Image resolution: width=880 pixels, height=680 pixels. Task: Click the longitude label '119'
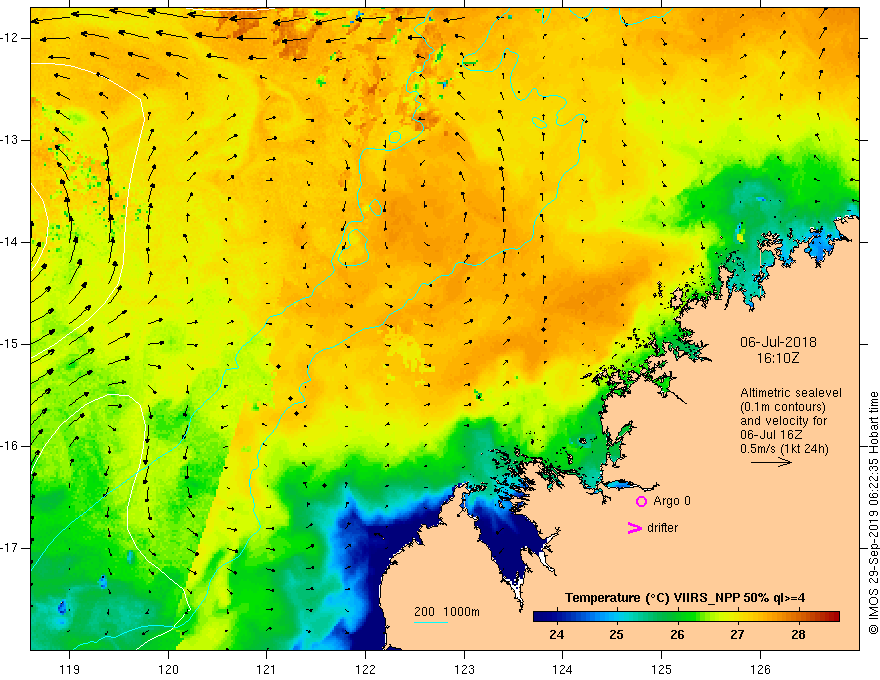point(70,669)
